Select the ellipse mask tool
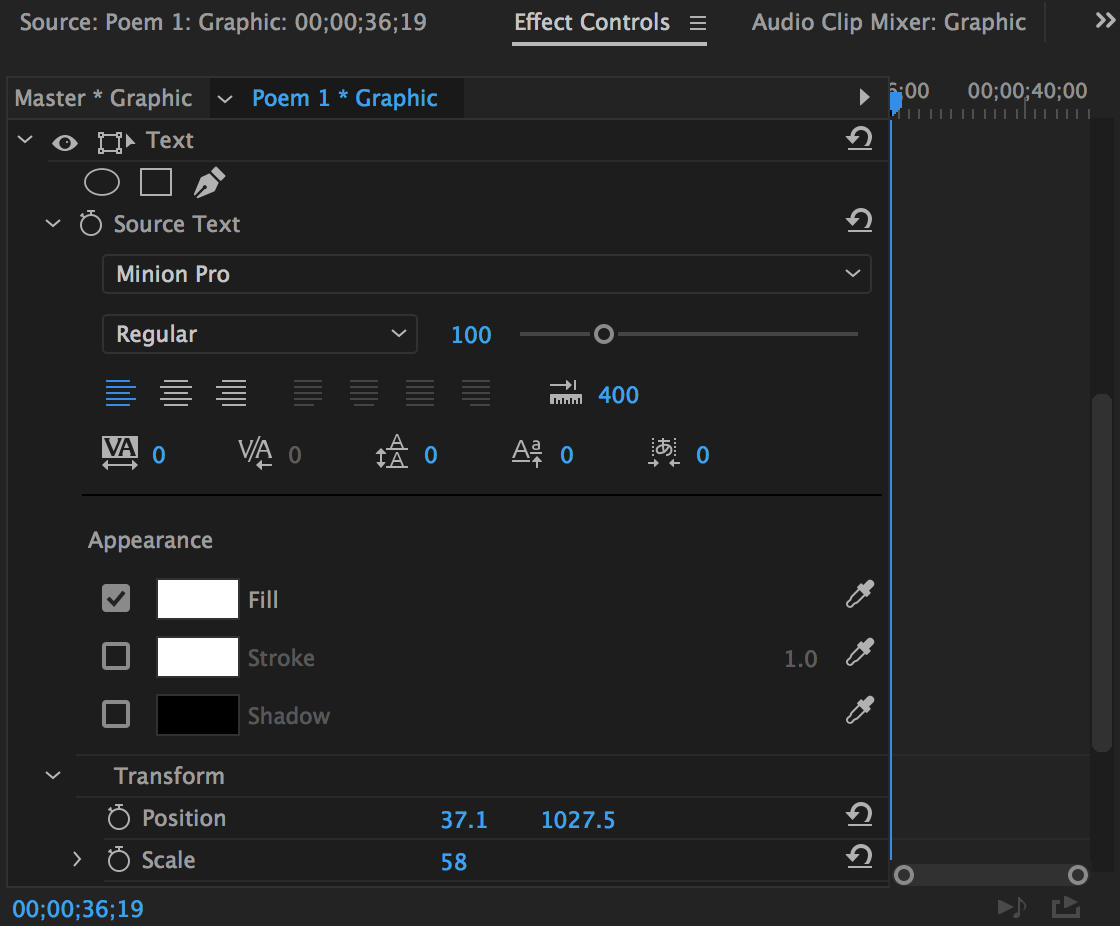 point(102,182)
